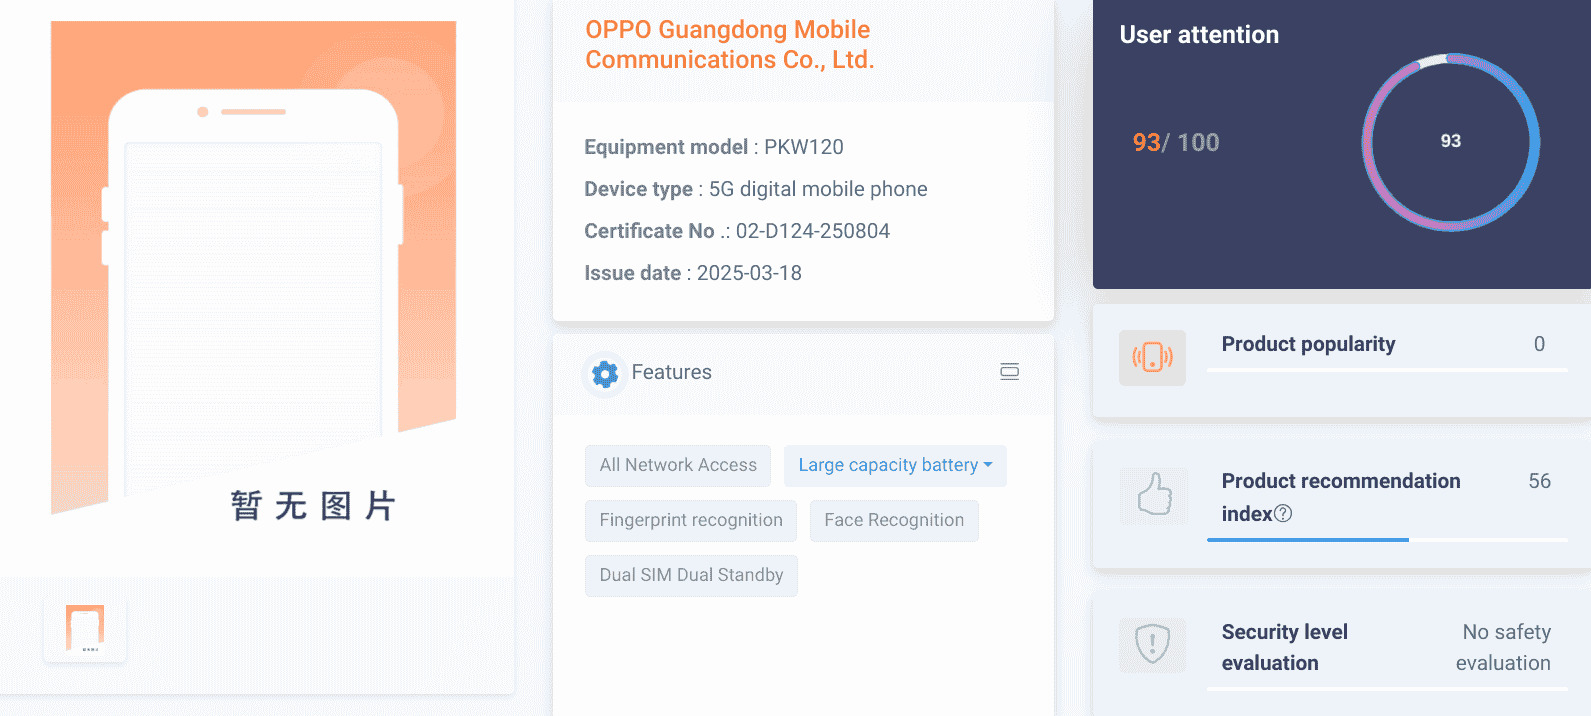Image resolution: width=1591 pixels, height=716 pixels.
Task: Click the 93/100 attention score text
Action: 1175,142
